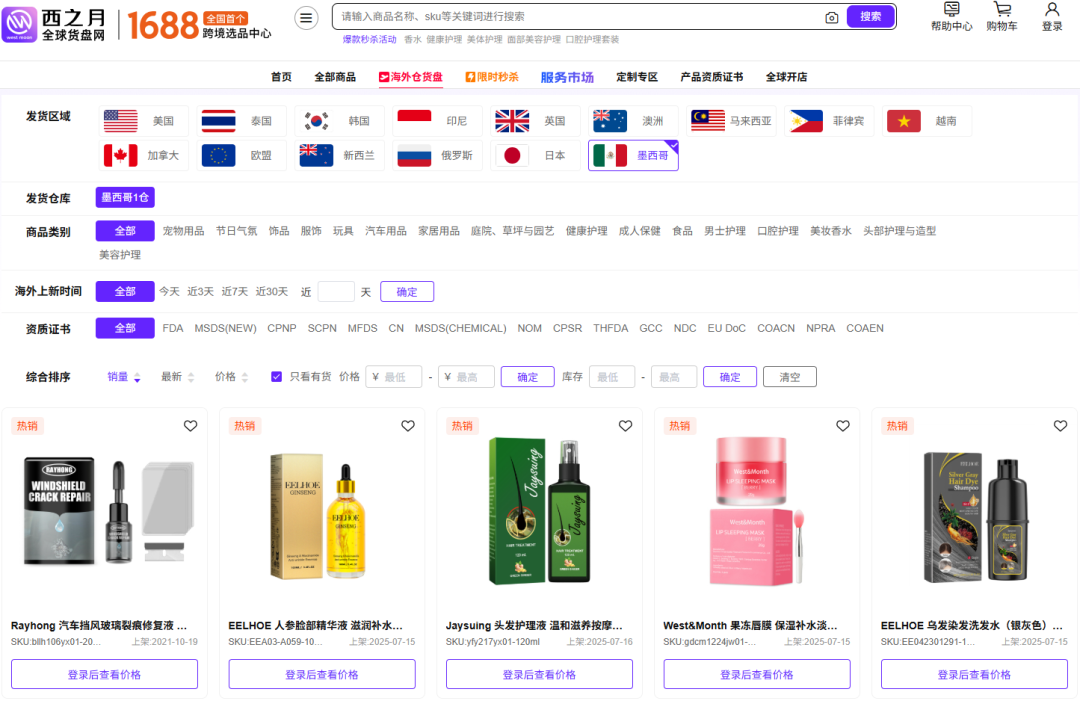Select 全部 in overseas new-arrival time row

point(125,291)
